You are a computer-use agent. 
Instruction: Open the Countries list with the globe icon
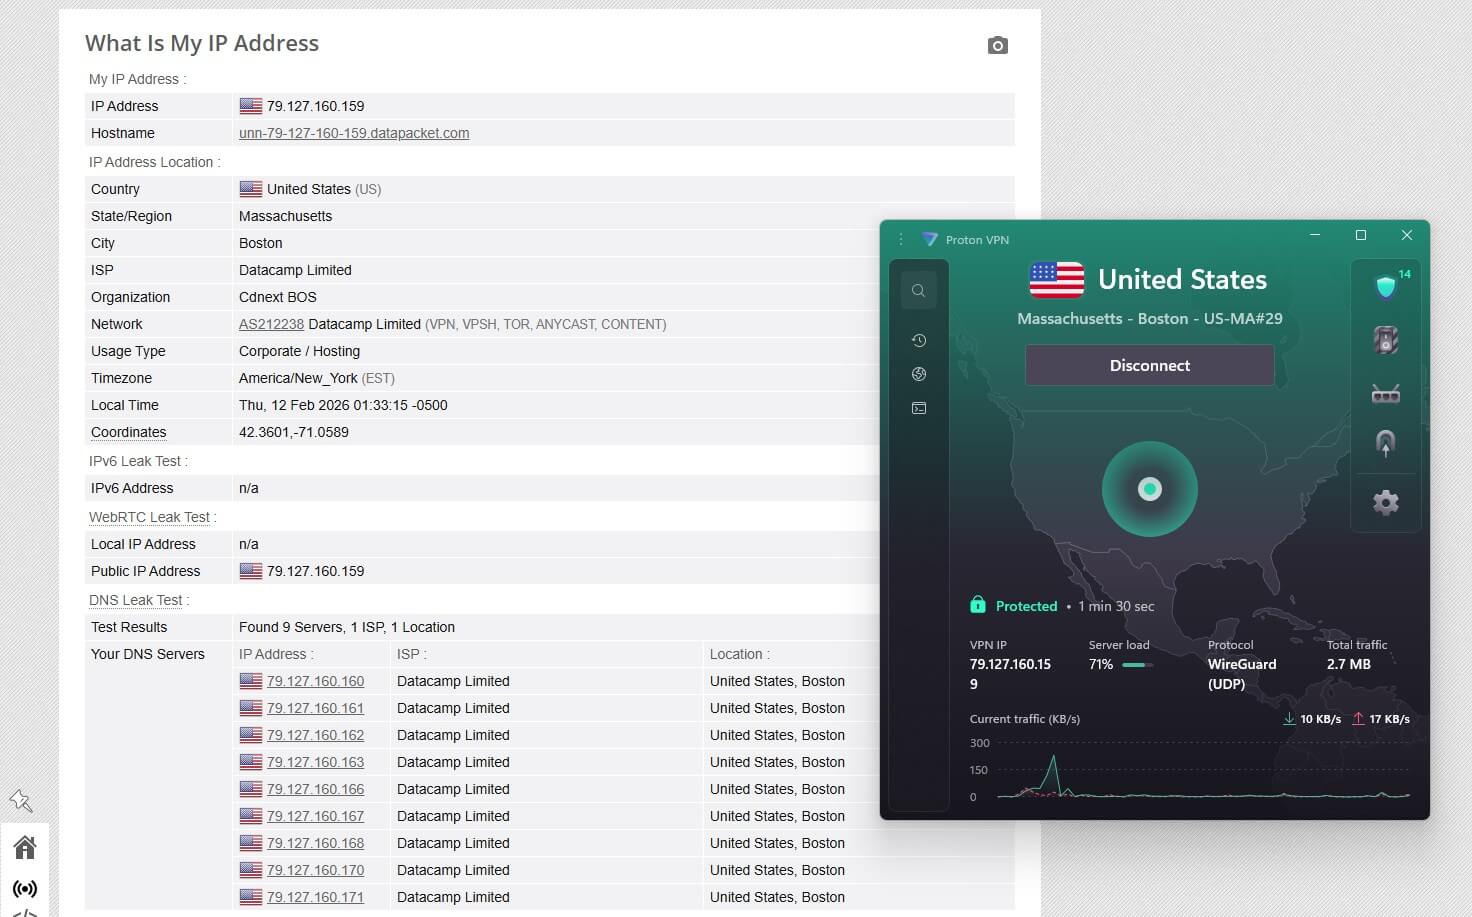919,374
